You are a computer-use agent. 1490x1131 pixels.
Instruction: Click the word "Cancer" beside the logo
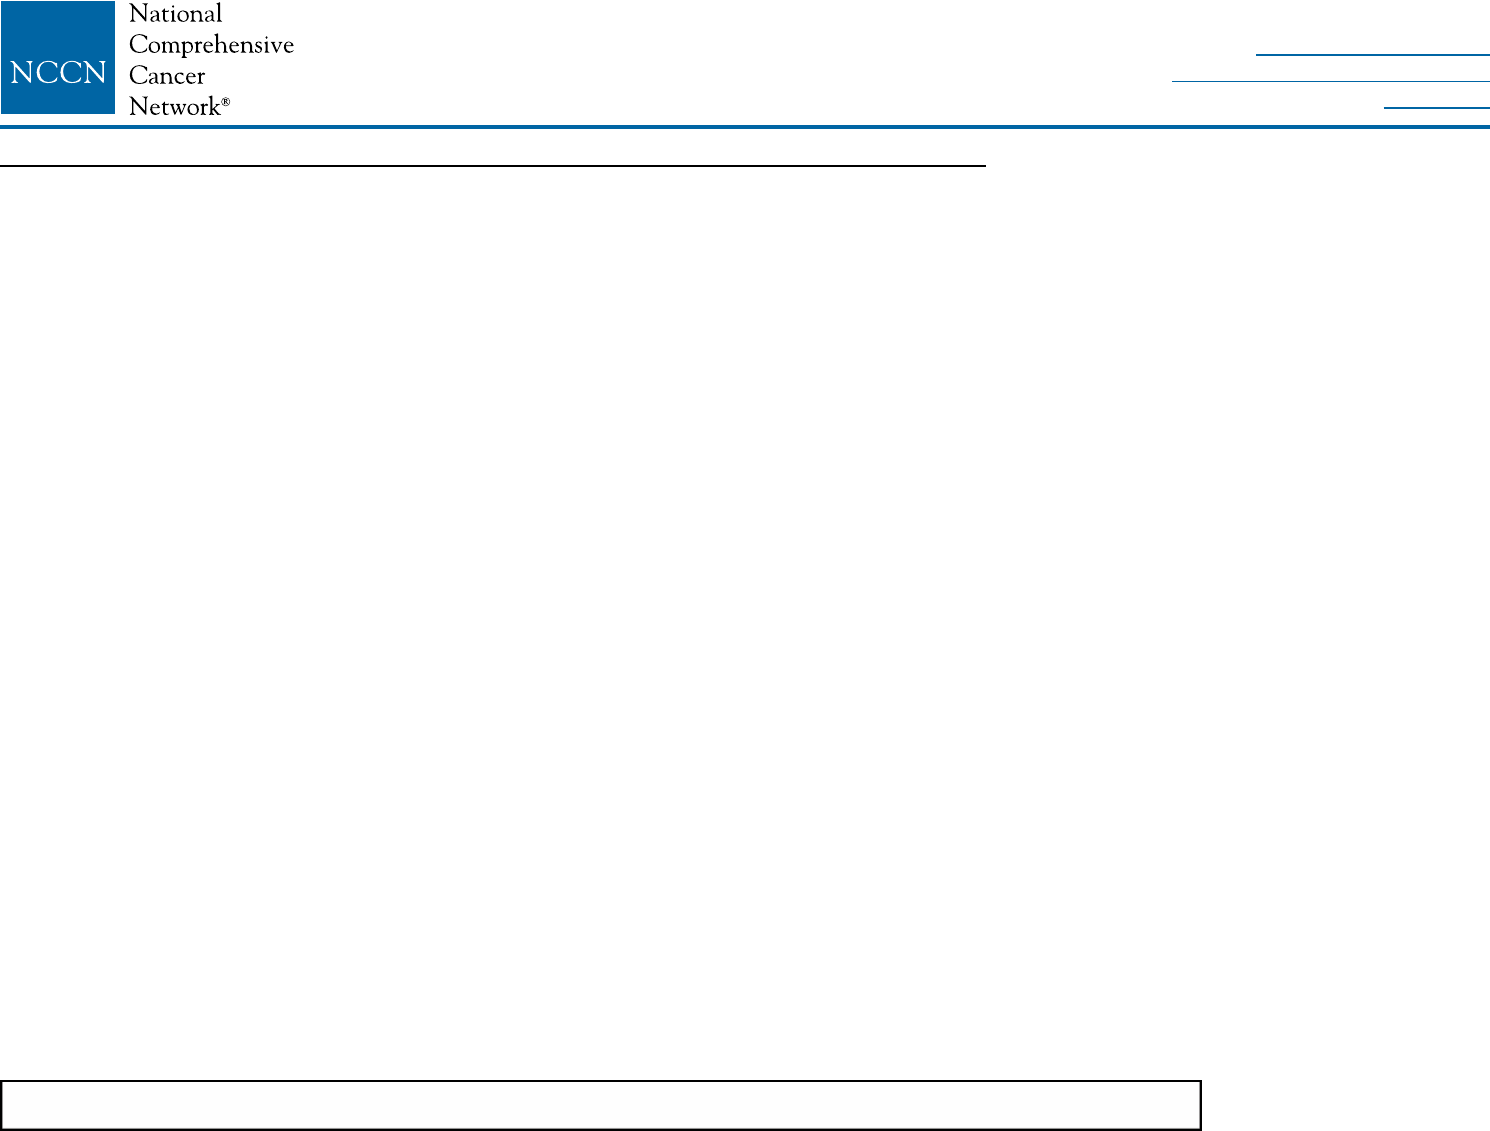click(168, 76)
